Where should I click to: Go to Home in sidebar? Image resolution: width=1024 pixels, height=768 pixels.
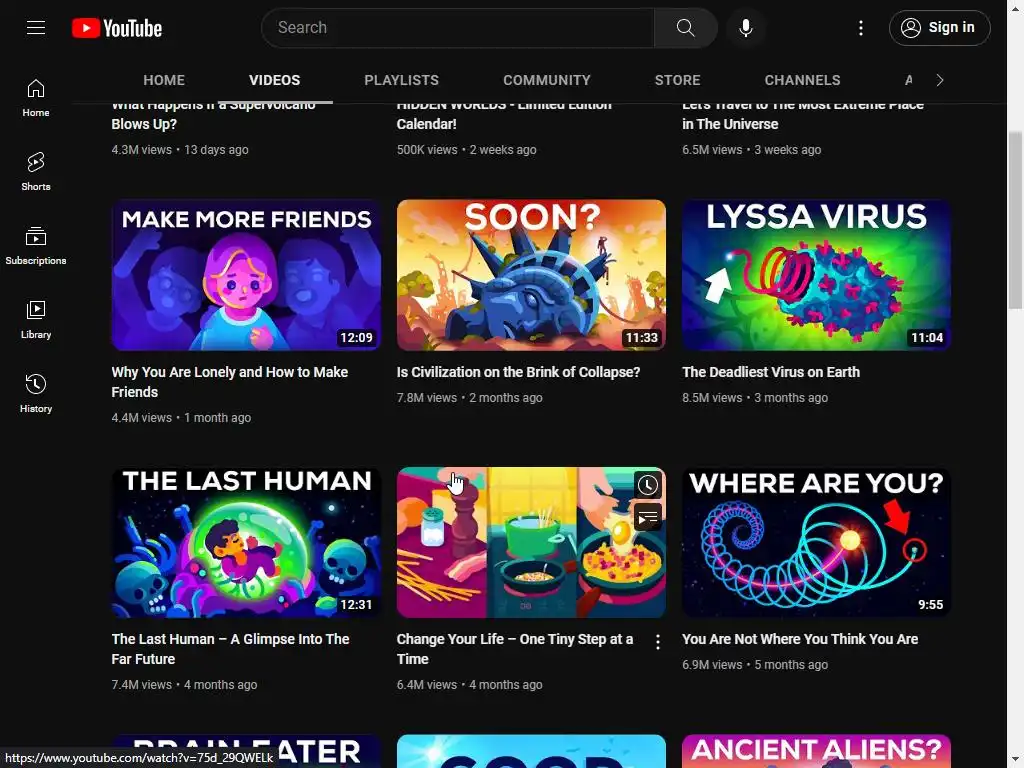coord(36,98)
